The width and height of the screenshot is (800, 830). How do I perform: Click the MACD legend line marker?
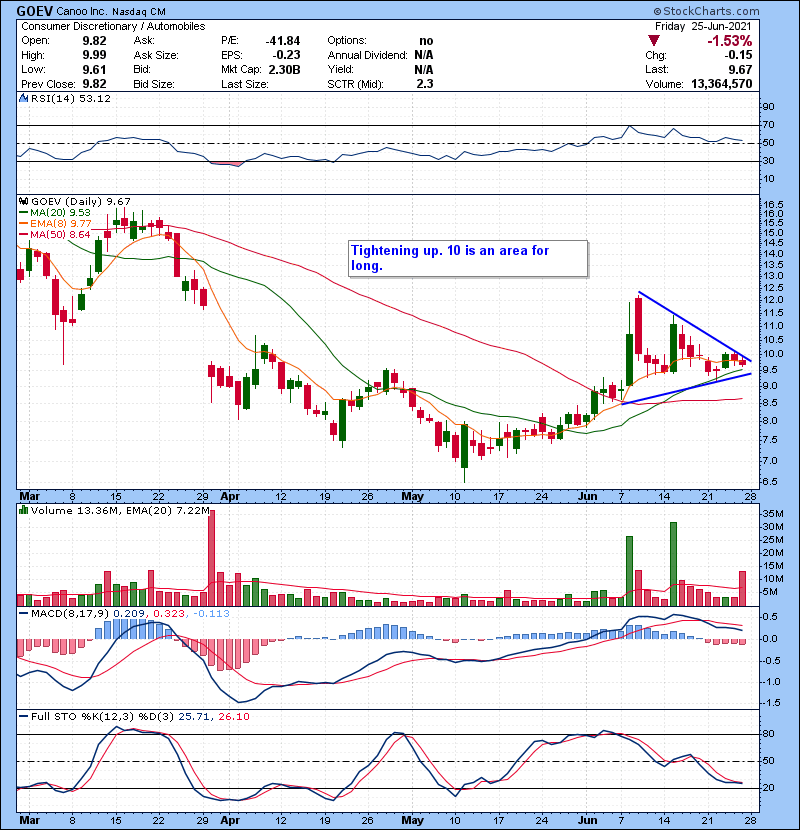coord(23,614)
